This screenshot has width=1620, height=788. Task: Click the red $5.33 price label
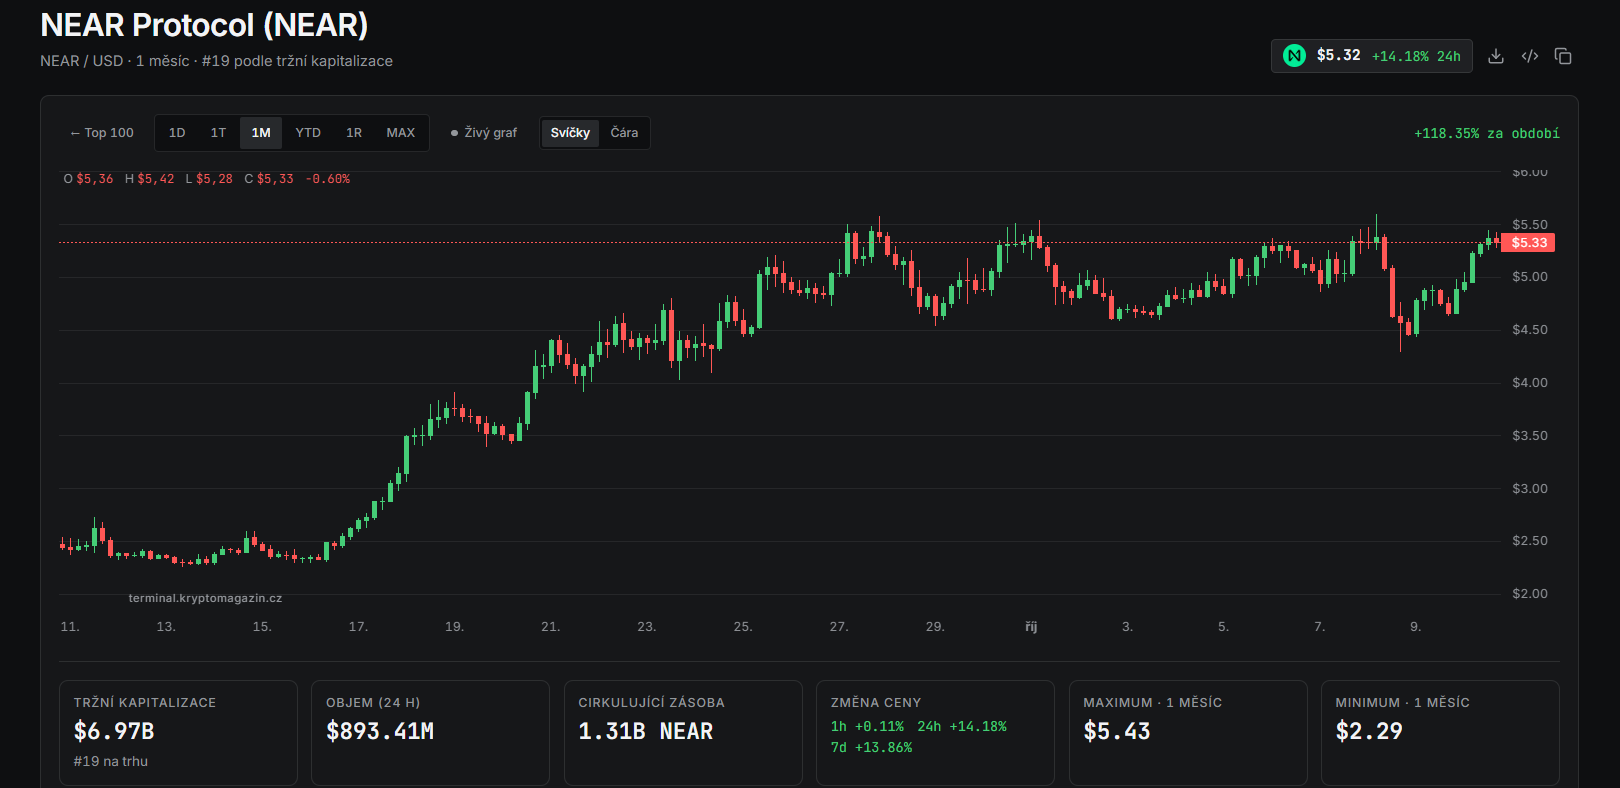click(x=1528, y=243)
